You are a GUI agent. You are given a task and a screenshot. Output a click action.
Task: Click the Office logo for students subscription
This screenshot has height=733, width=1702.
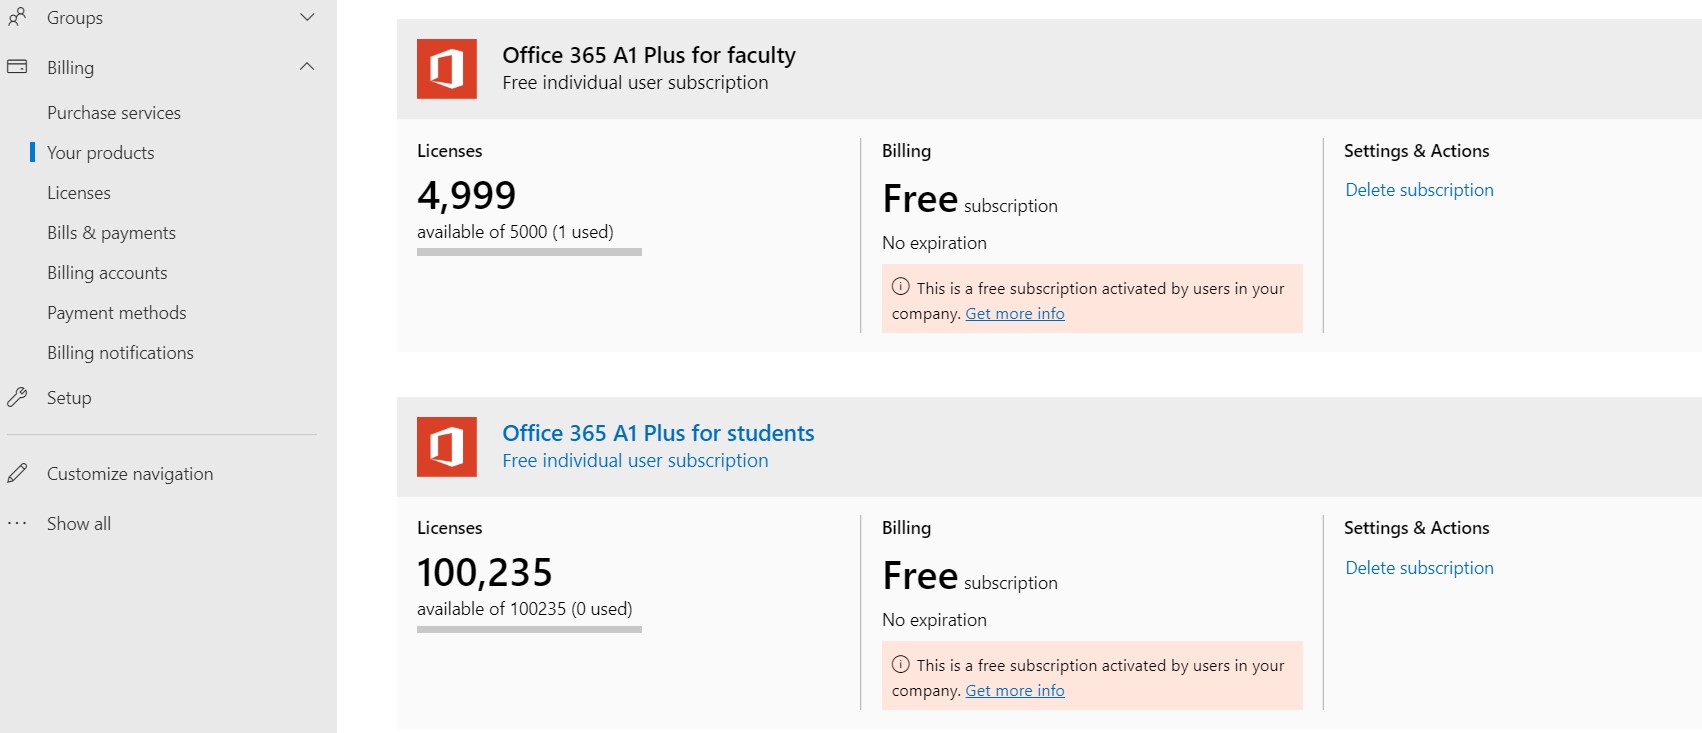click(x=447, y=447)
